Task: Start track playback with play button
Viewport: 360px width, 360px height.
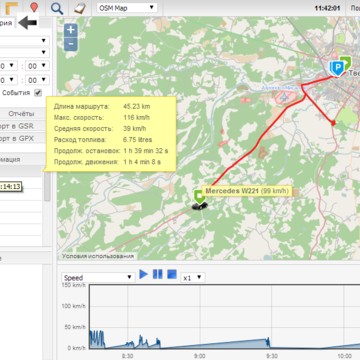Action: (x=143, y=275)
